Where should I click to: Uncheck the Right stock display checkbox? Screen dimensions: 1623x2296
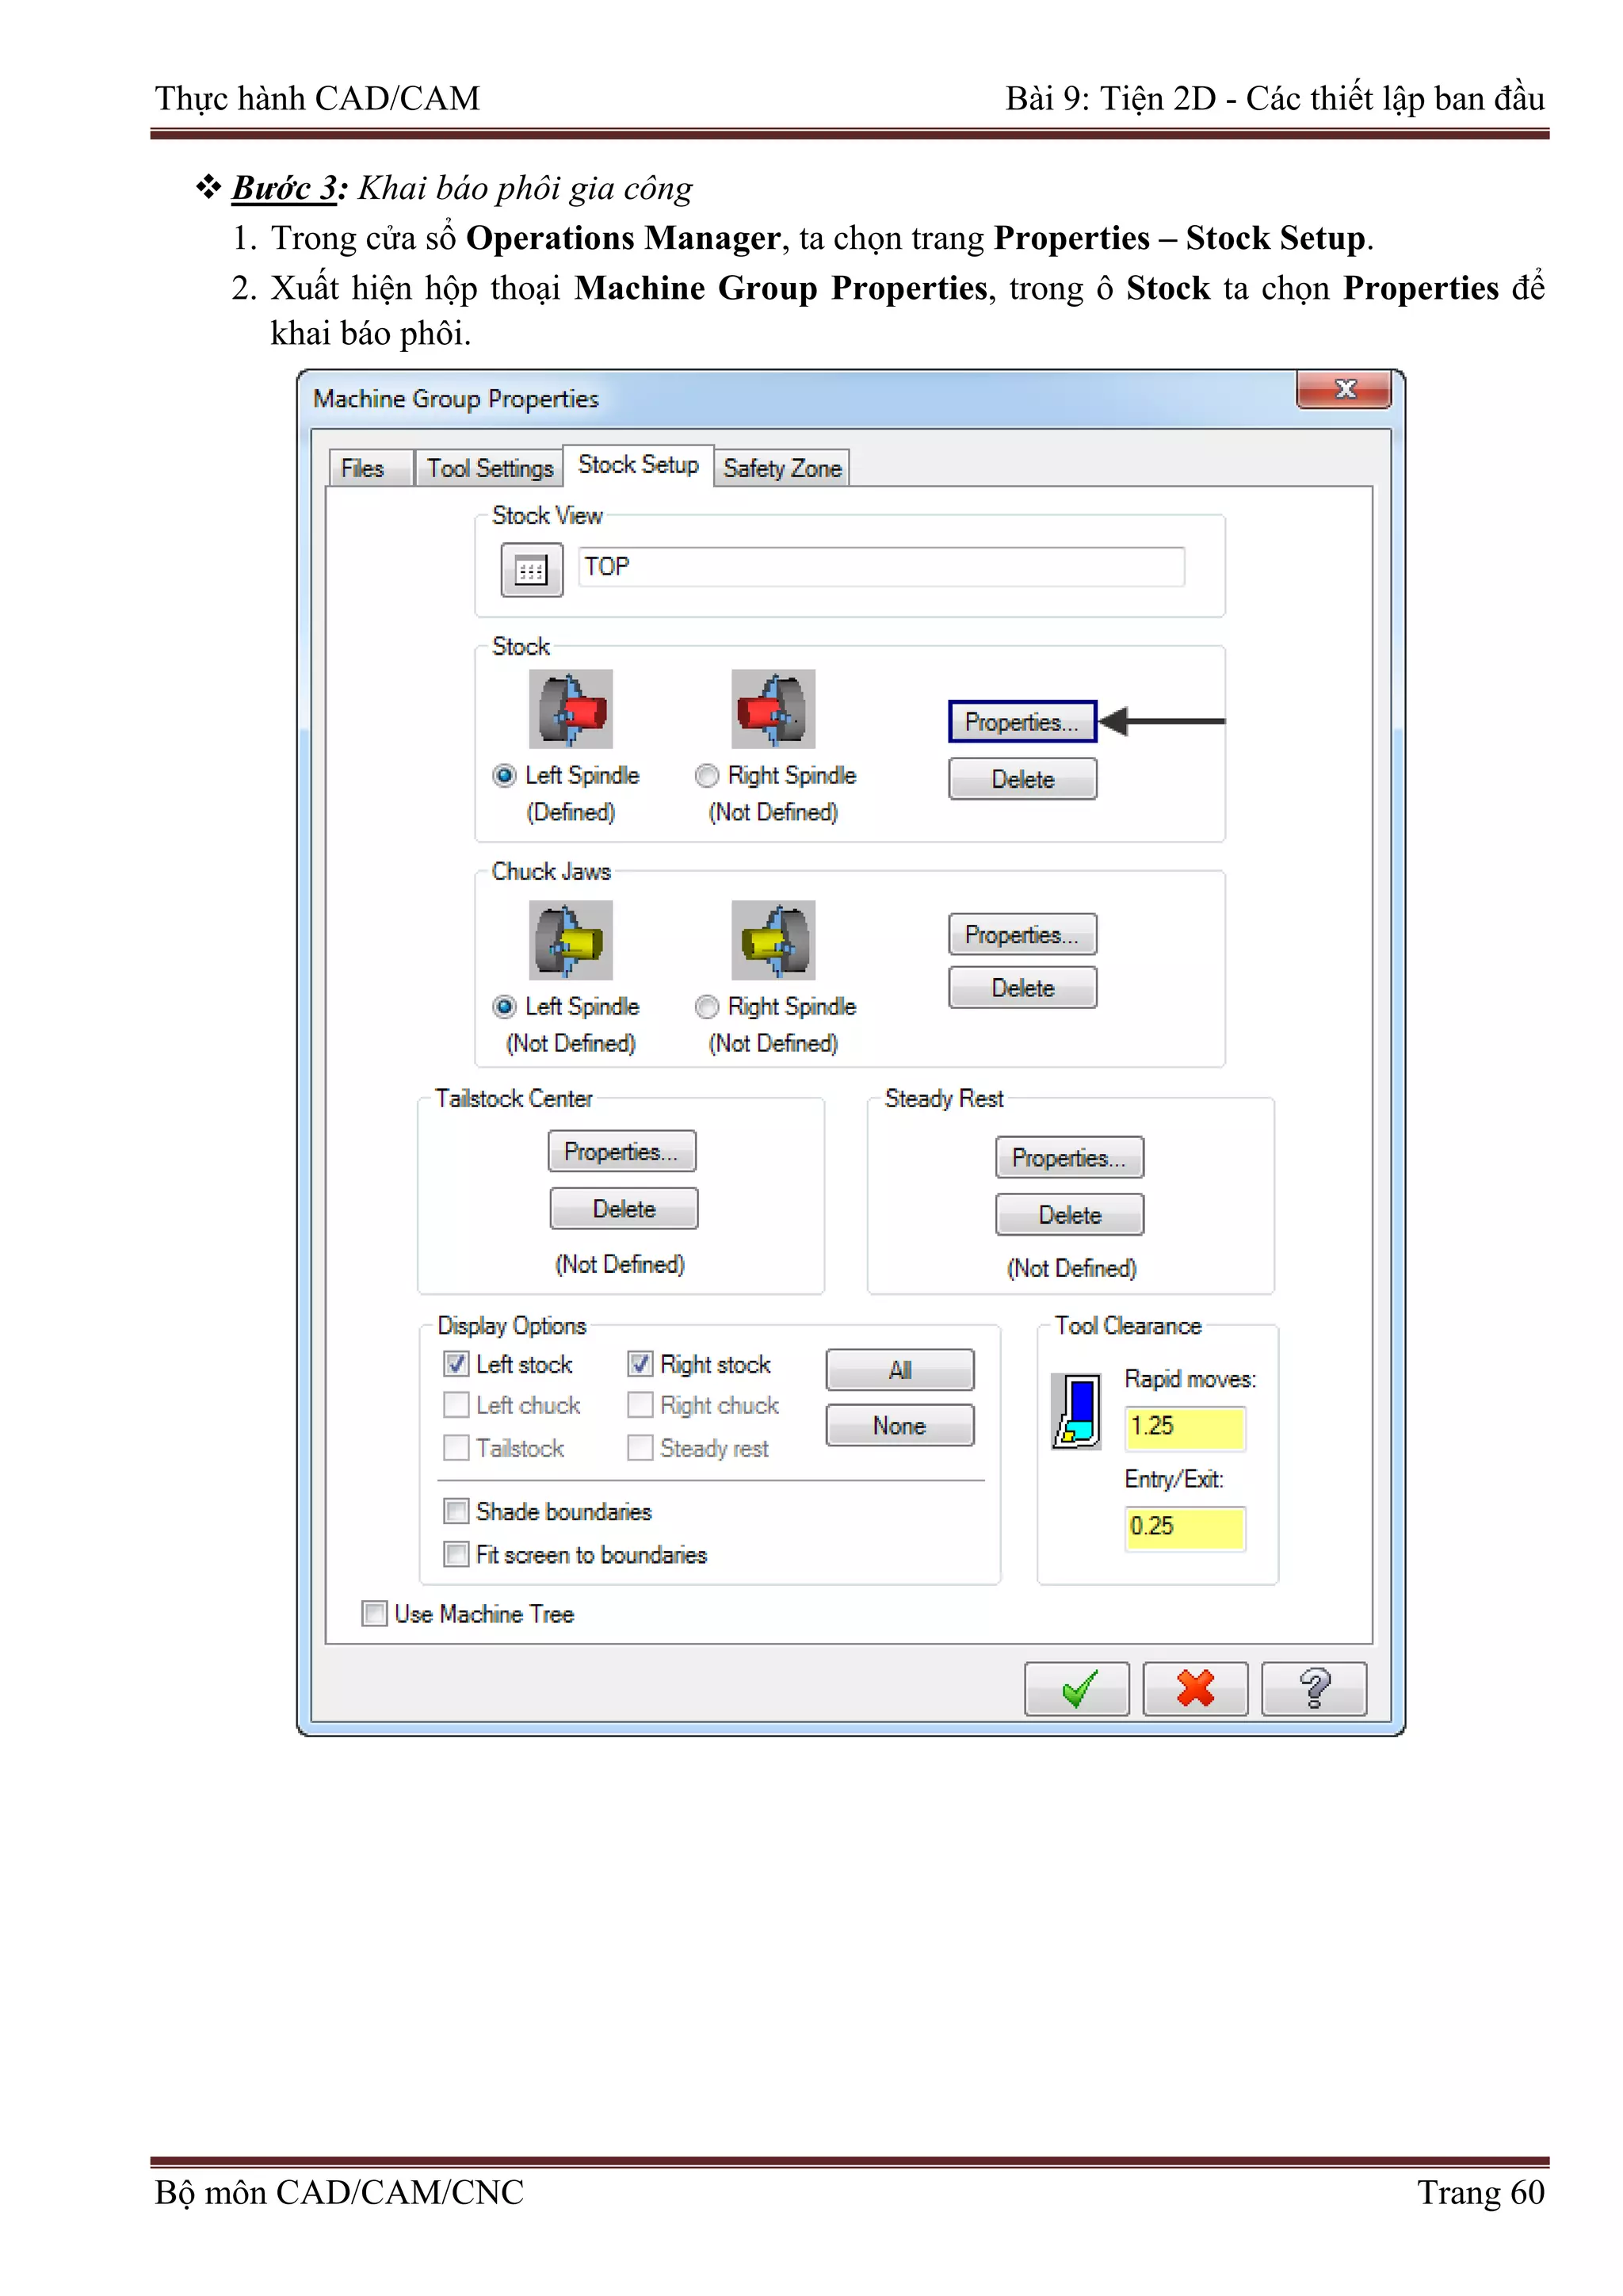coord(640,1364)
